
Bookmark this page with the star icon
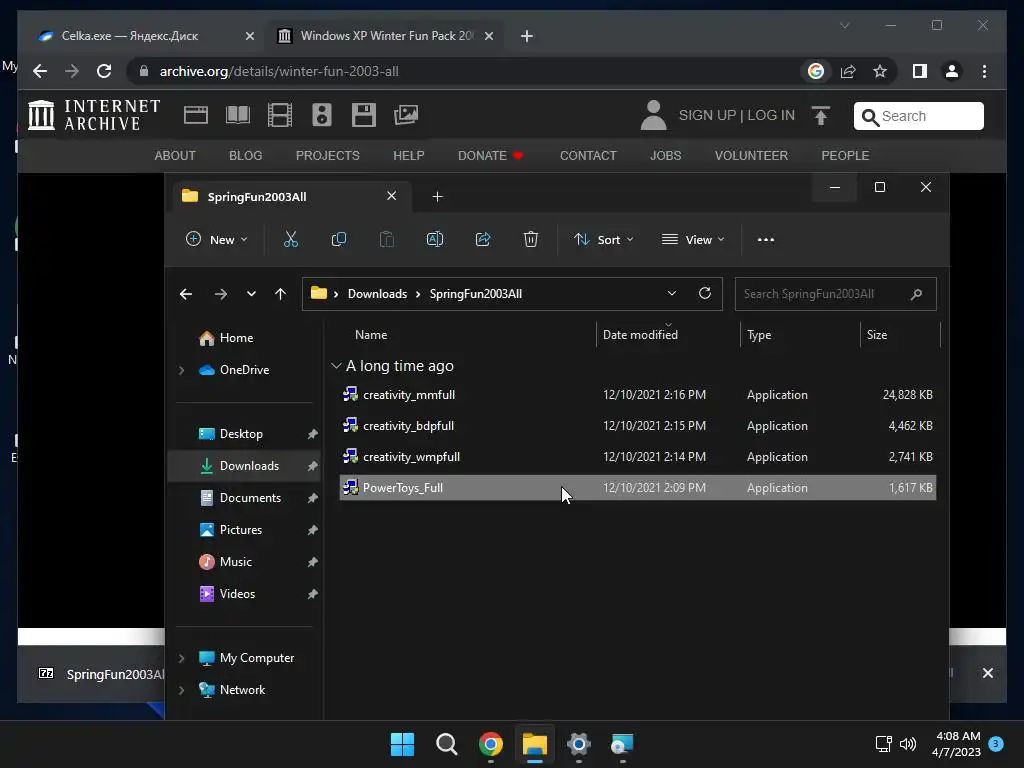pos(880,71)
